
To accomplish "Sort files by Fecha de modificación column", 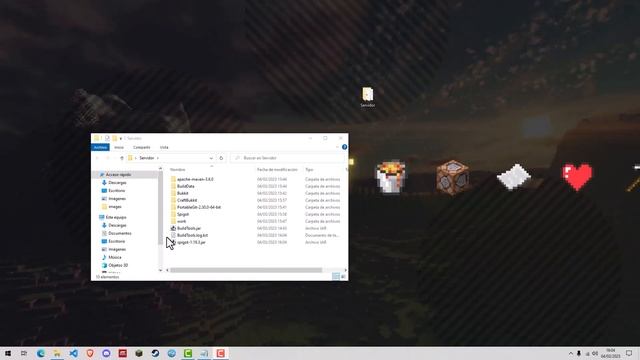I will point(277,169).
